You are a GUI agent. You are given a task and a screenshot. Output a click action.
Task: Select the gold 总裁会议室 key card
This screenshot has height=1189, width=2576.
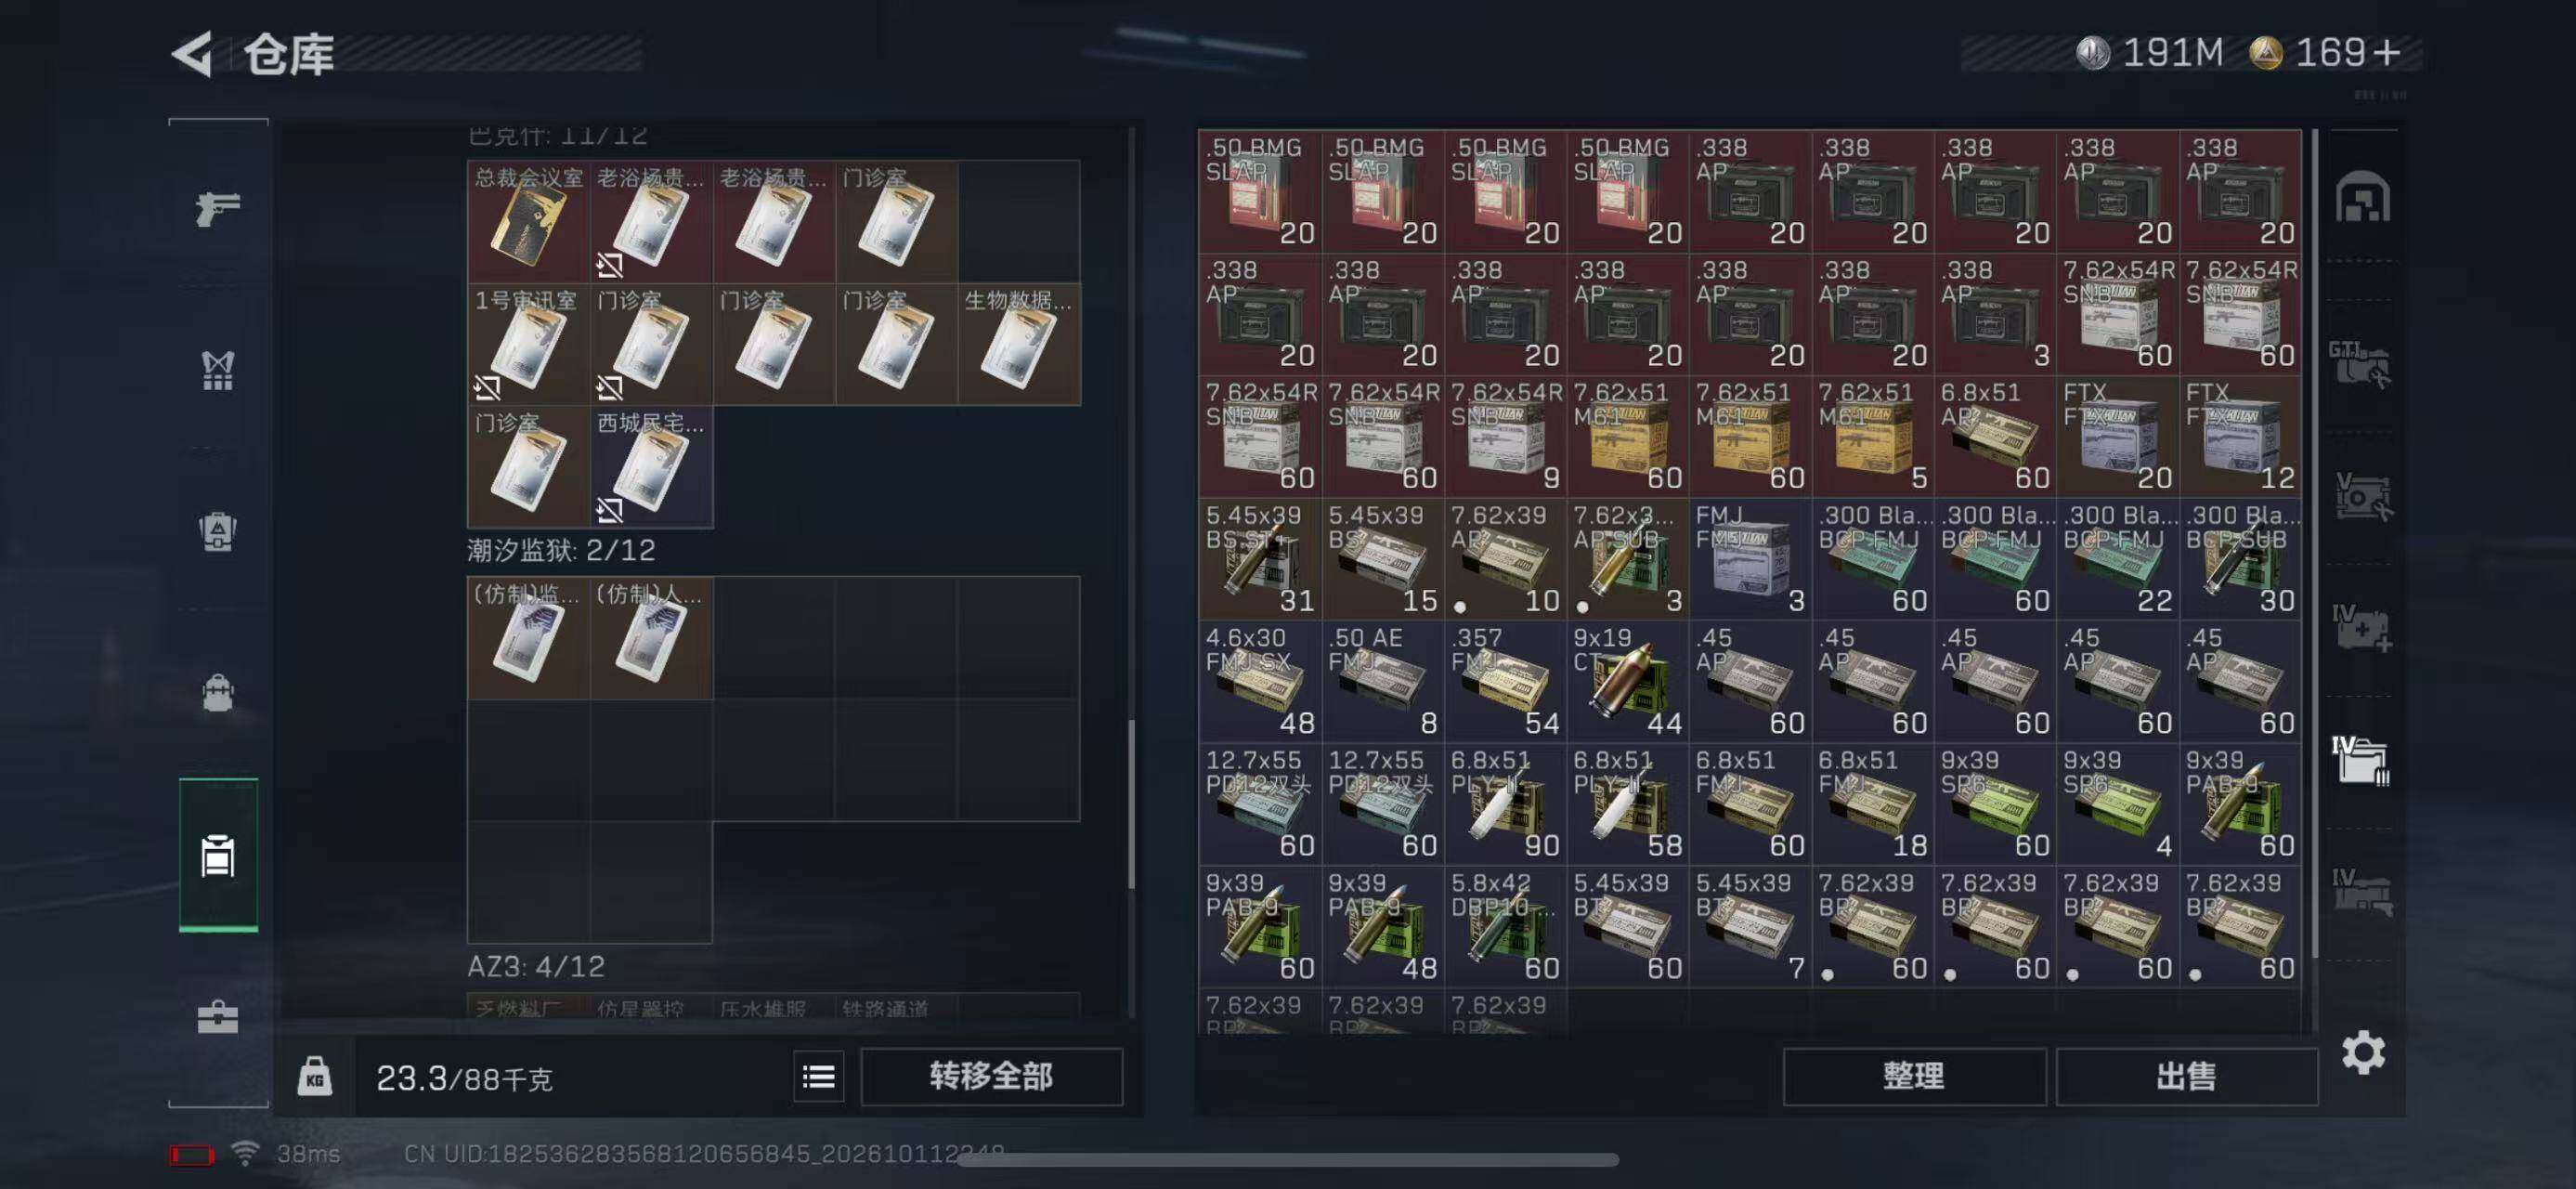pos(529,221)
